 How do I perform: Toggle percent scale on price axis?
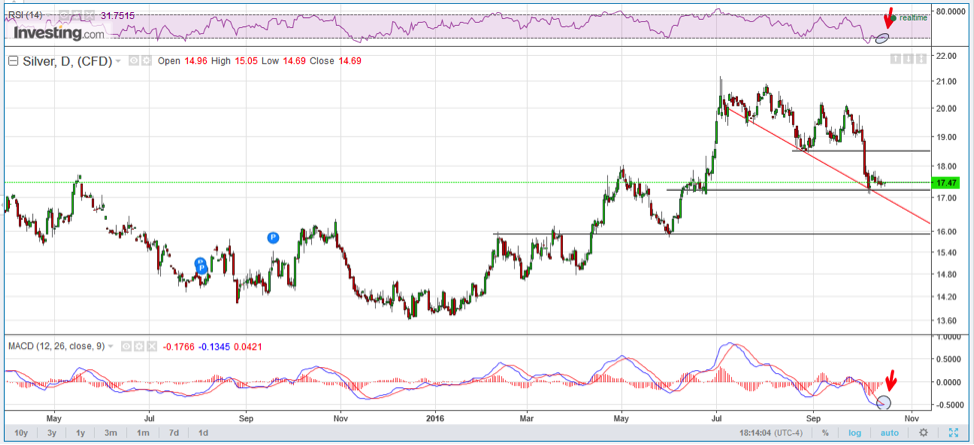(x=825, y=433)
